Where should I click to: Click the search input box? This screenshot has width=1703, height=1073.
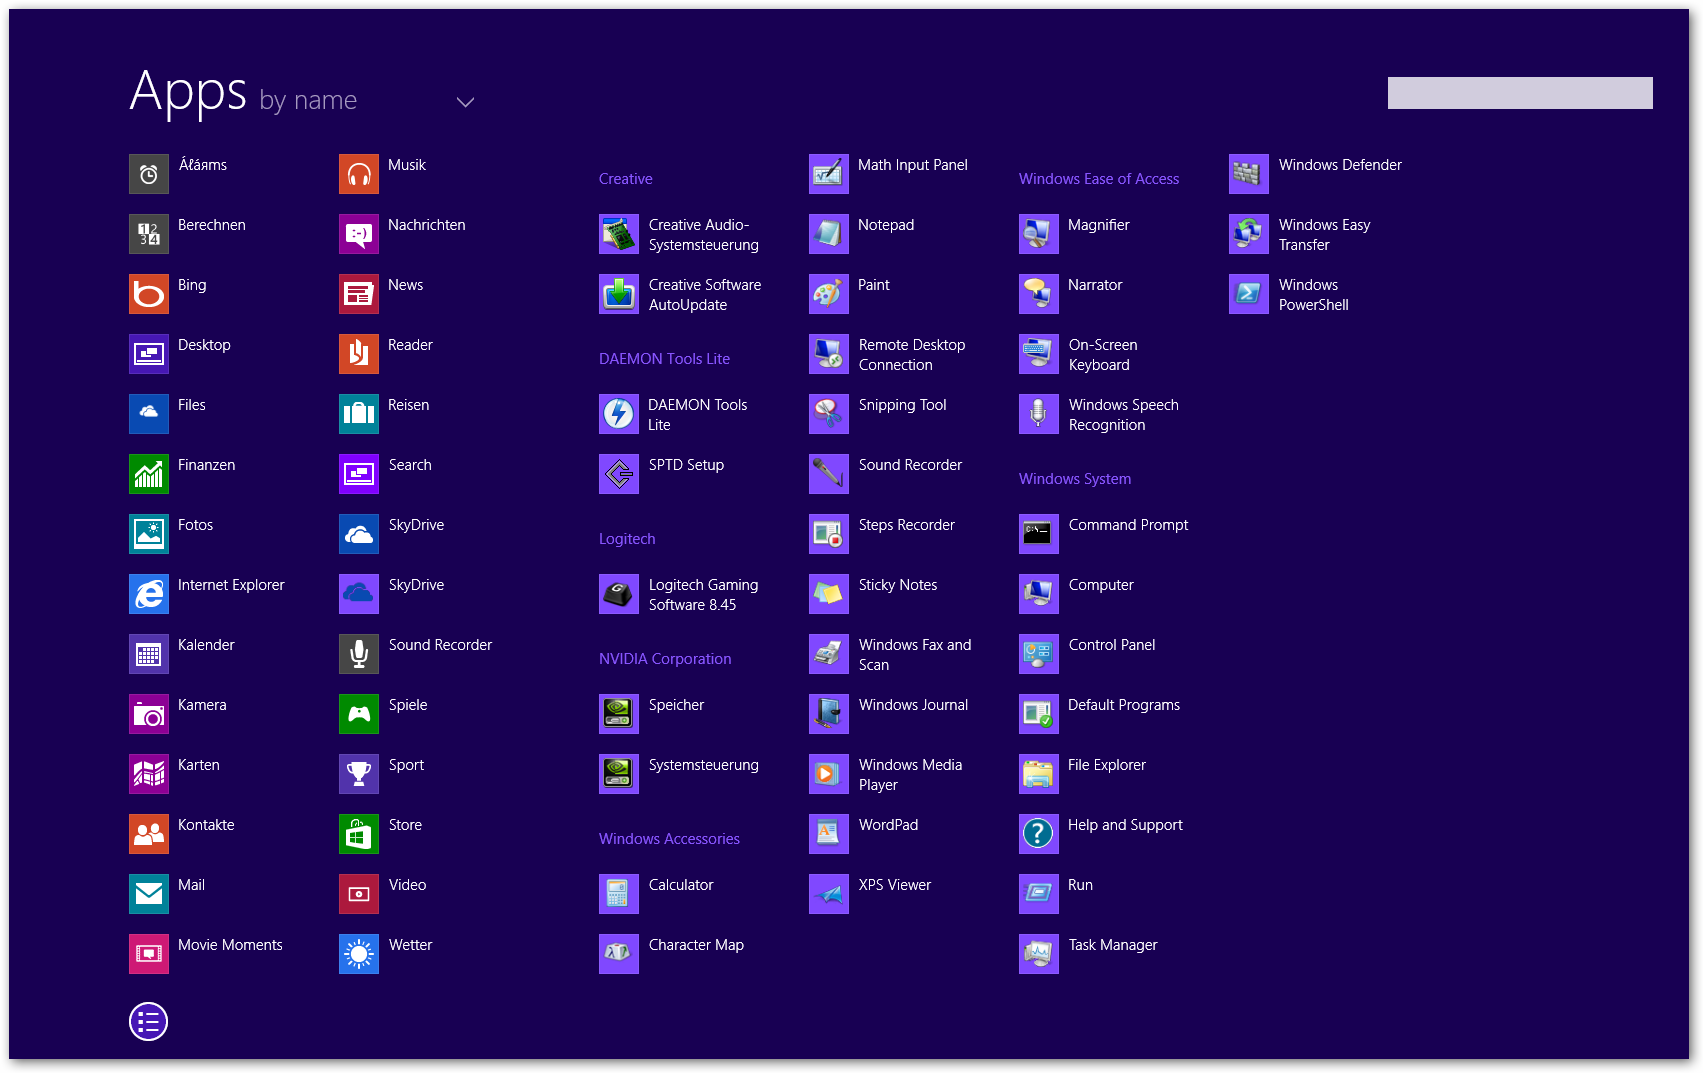click(x=1520, y=93)
